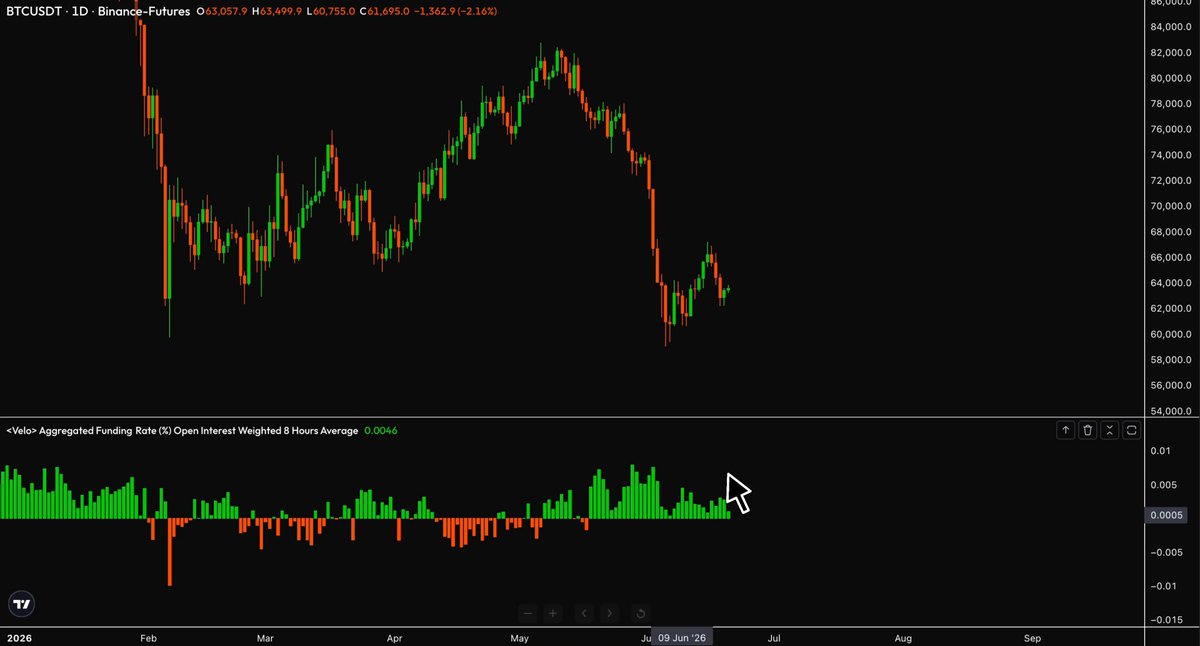The width and height of the screenshot is (1200, 646).
Task: Open the TradingView logo link
Action: pyautogui.click(x=21, y=604)
